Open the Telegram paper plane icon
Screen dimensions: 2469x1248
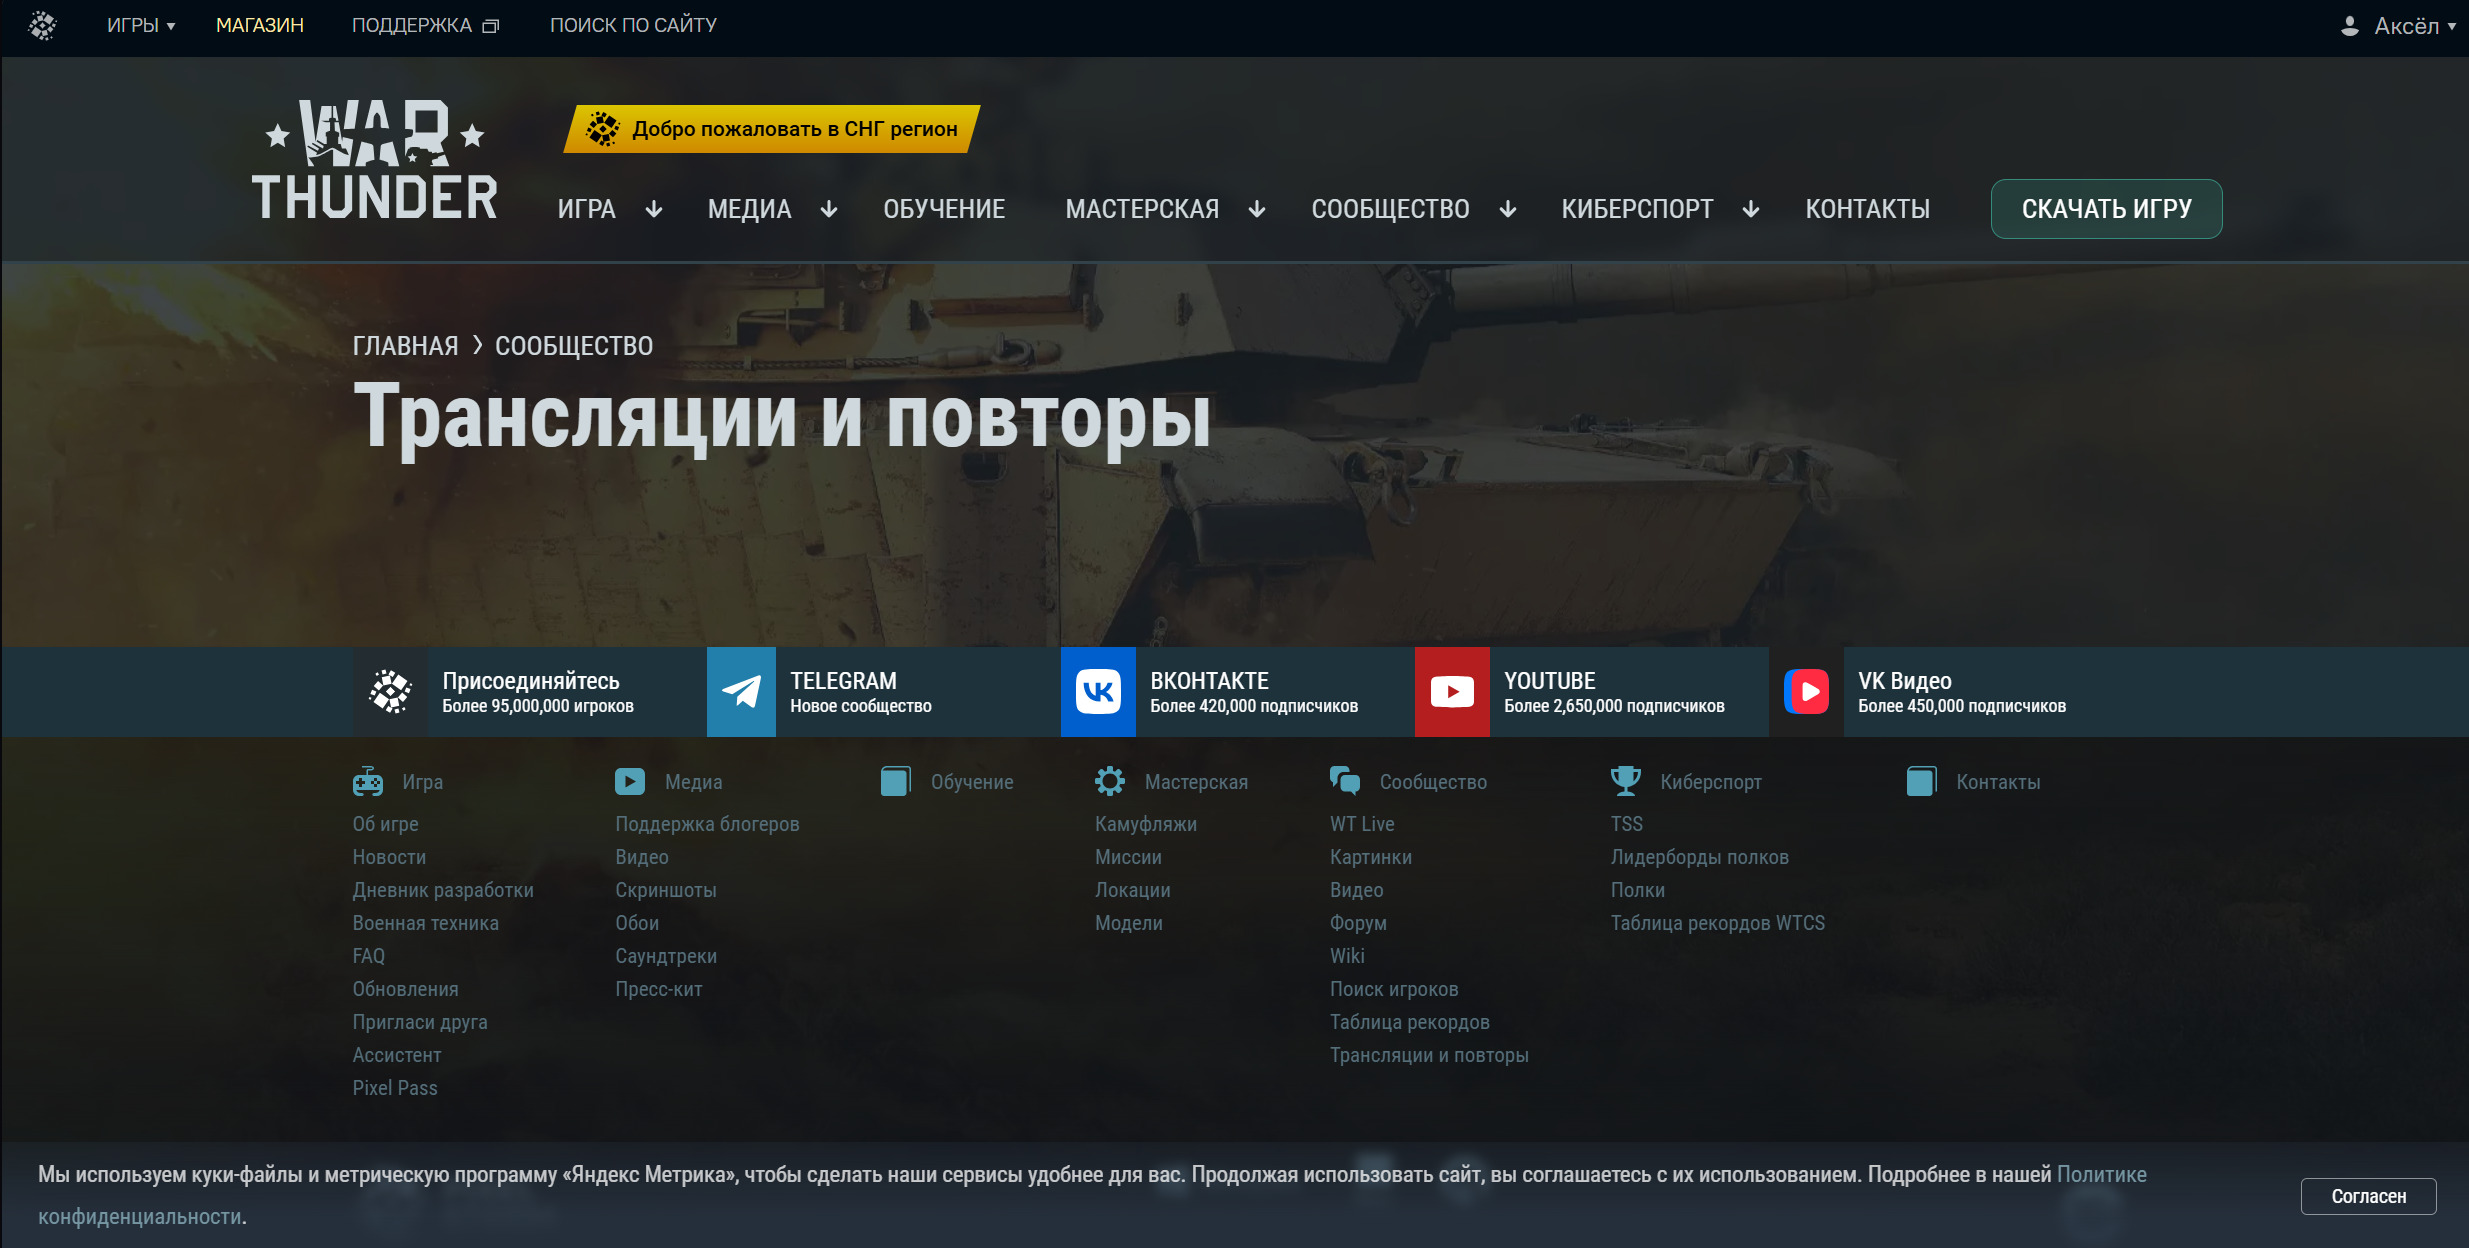coord(741,691)
